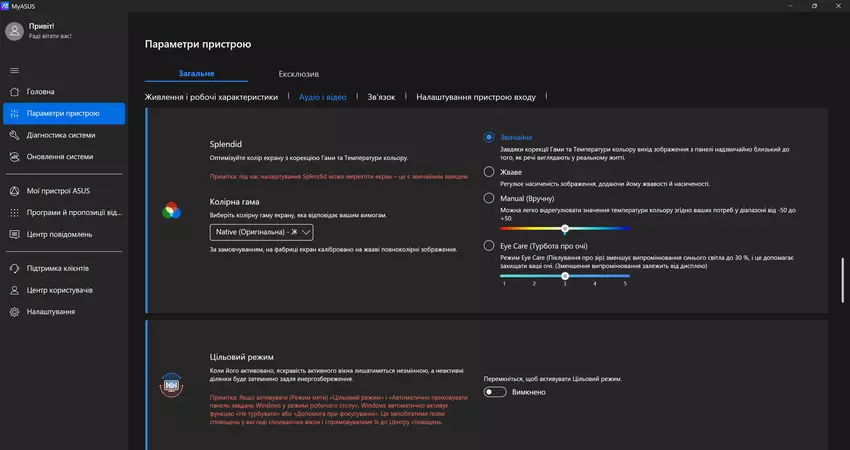The image size is (850, 450).
Task: Expand the Native color gamut dropdown
Action: (262, 232)
